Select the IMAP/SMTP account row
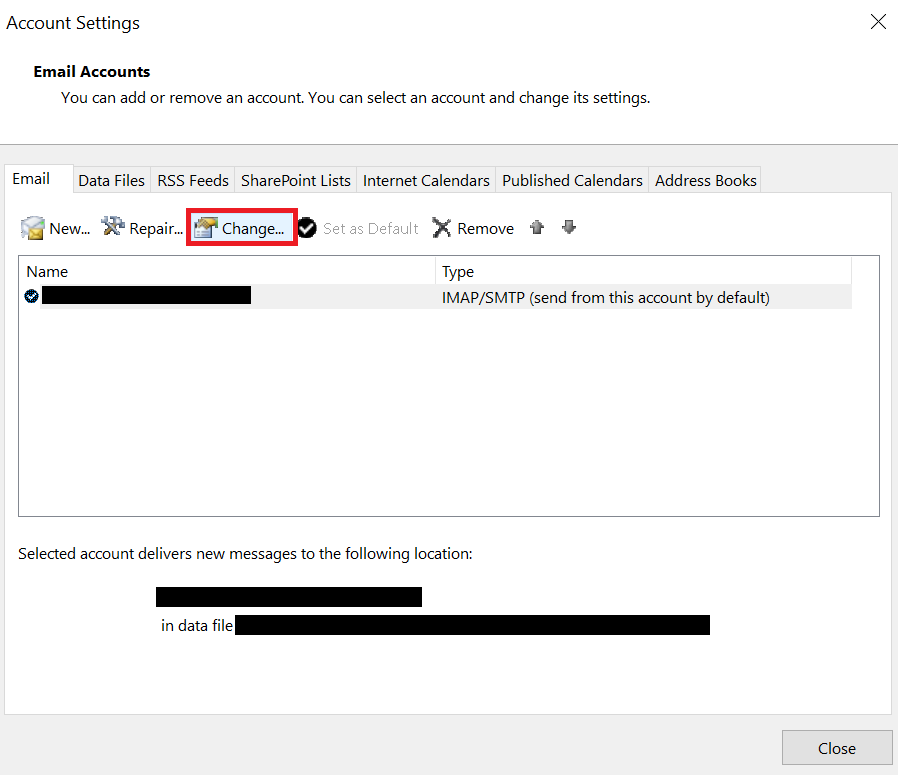Image resolution: width=898 pixels, height=775 pixels. tap(605, 297)
